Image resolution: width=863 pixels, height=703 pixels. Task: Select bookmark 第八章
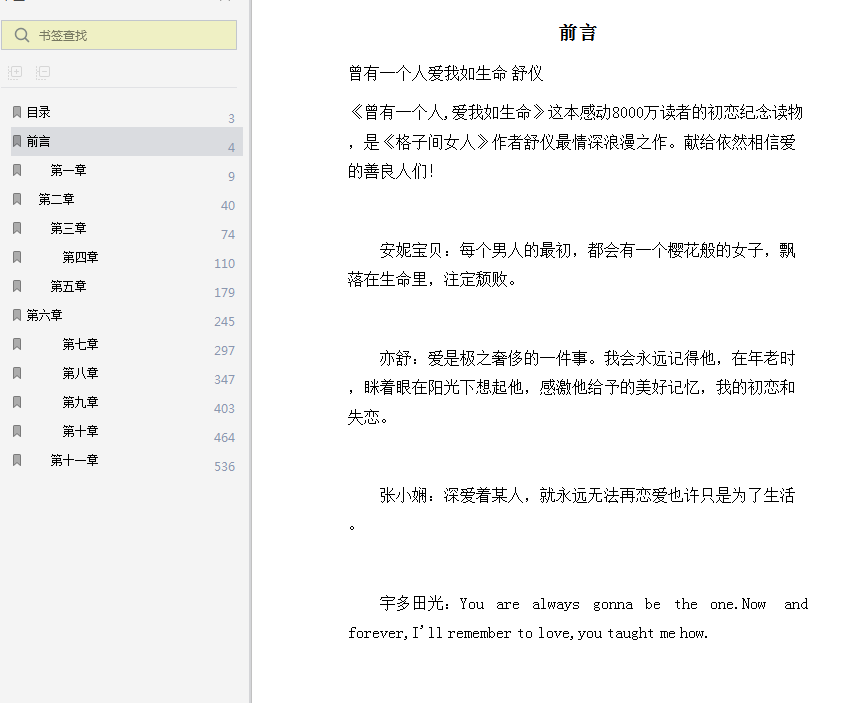point(80,373)
